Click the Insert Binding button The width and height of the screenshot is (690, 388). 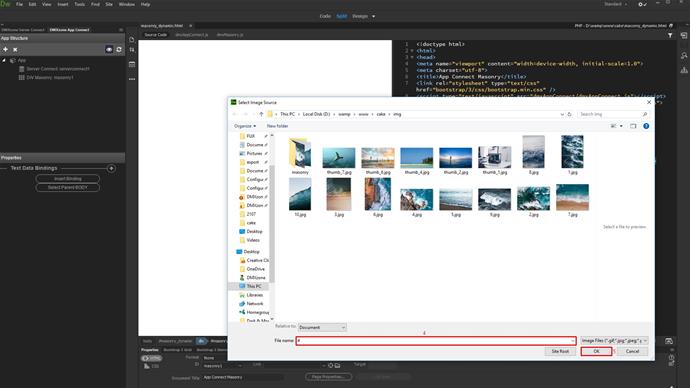68,179
